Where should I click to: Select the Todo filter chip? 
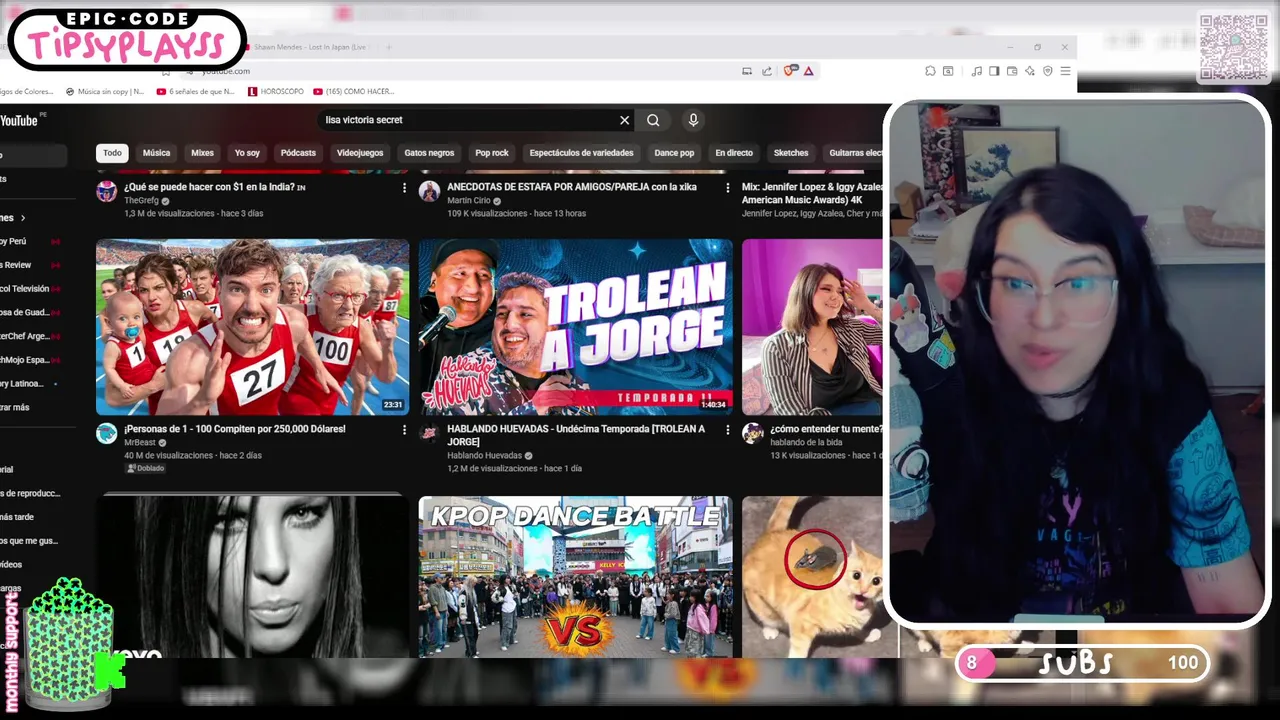pyautogui.click(x=112, y=153)
